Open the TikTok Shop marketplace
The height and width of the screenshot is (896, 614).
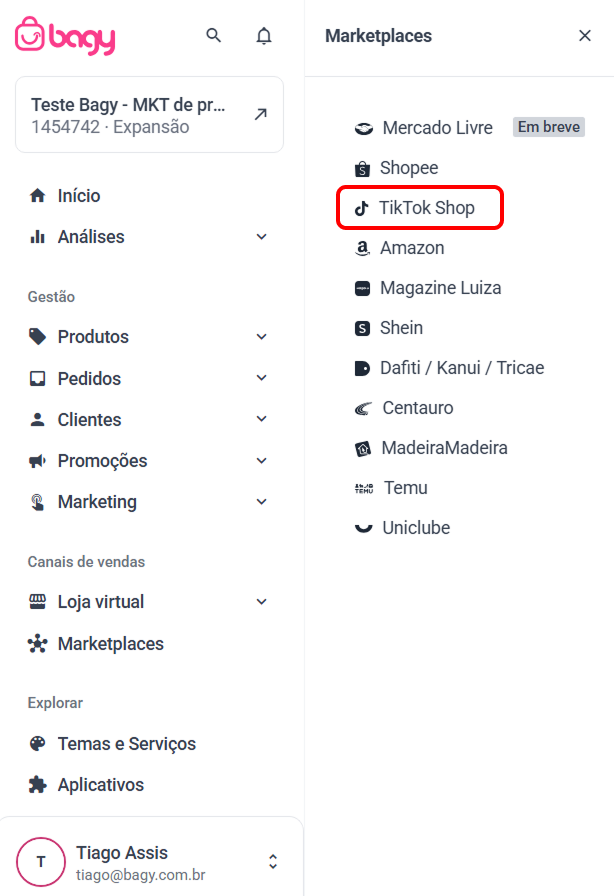click(420, 208)
